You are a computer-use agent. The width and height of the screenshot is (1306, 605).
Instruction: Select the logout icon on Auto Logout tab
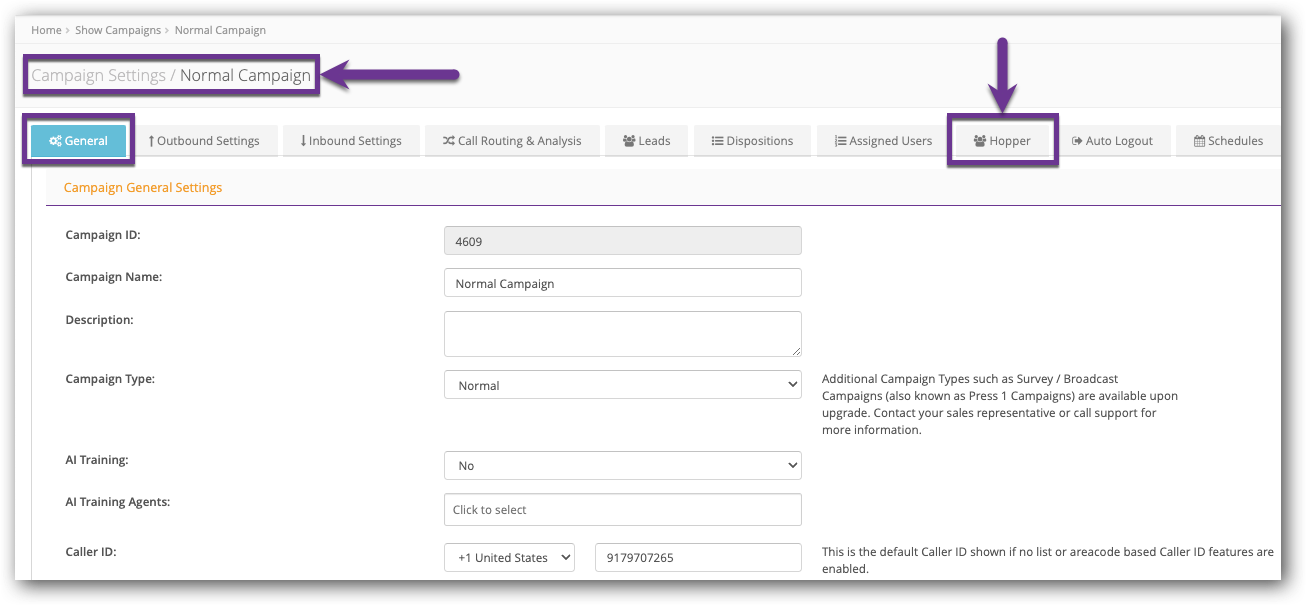click(x=1075, y=140)
